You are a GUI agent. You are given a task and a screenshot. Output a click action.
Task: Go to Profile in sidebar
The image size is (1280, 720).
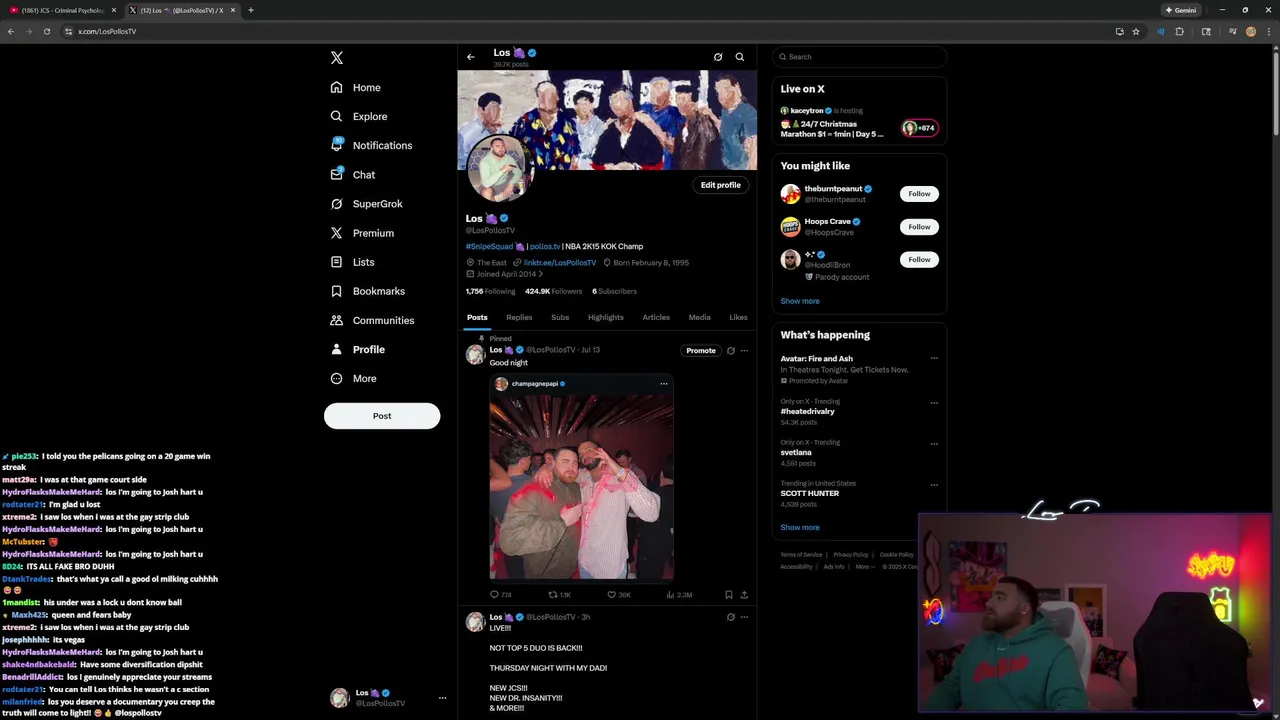tap(357, 349)
